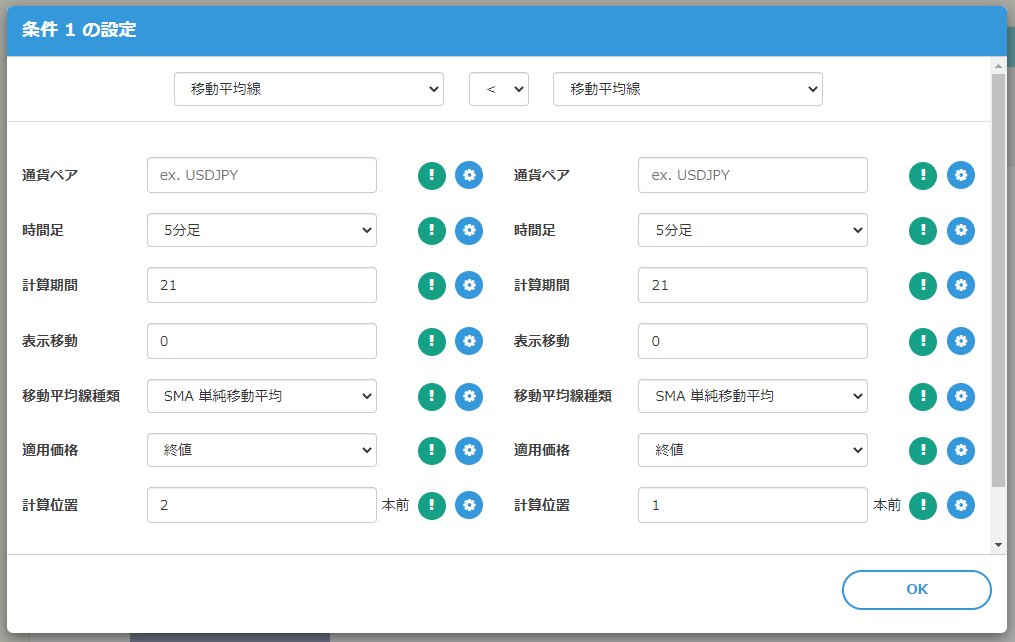The image size is (1015, 642).
Task: Expand the left 時間足 dropdown showing 5分足
Action: [x=262, y=230]
